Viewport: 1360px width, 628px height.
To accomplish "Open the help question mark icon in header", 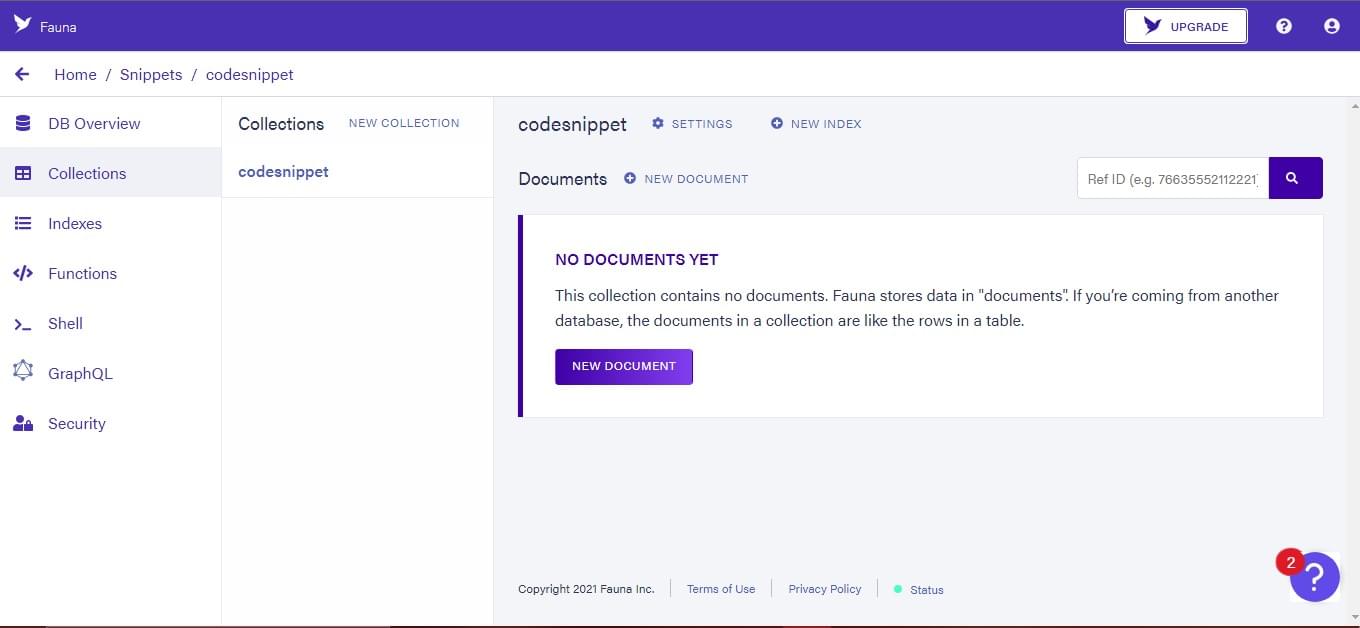I will pos(1284,26).
